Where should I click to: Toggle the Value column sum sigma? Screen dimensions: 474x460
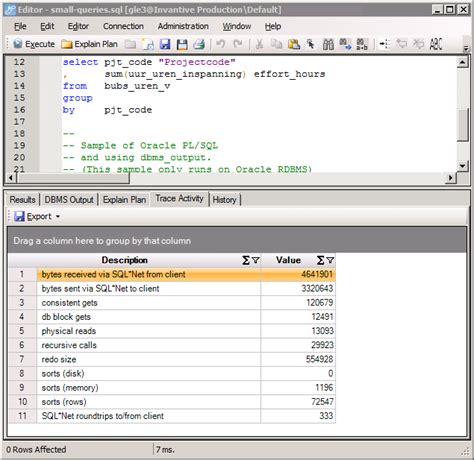(x=321, y=260)
